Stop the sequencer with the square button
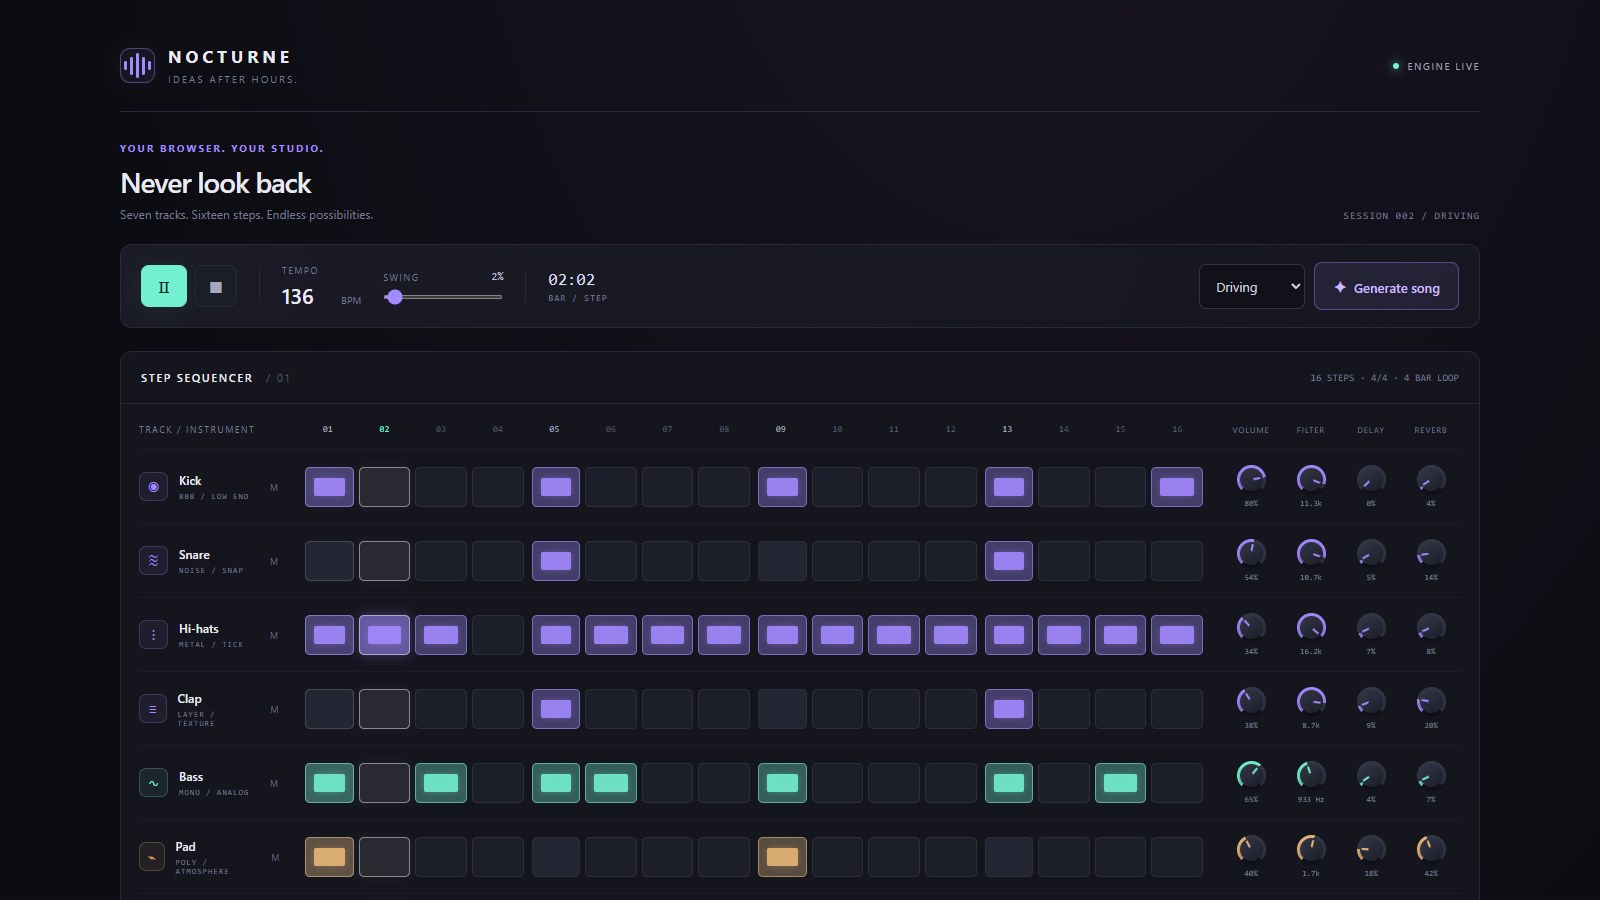 (216, 286)
